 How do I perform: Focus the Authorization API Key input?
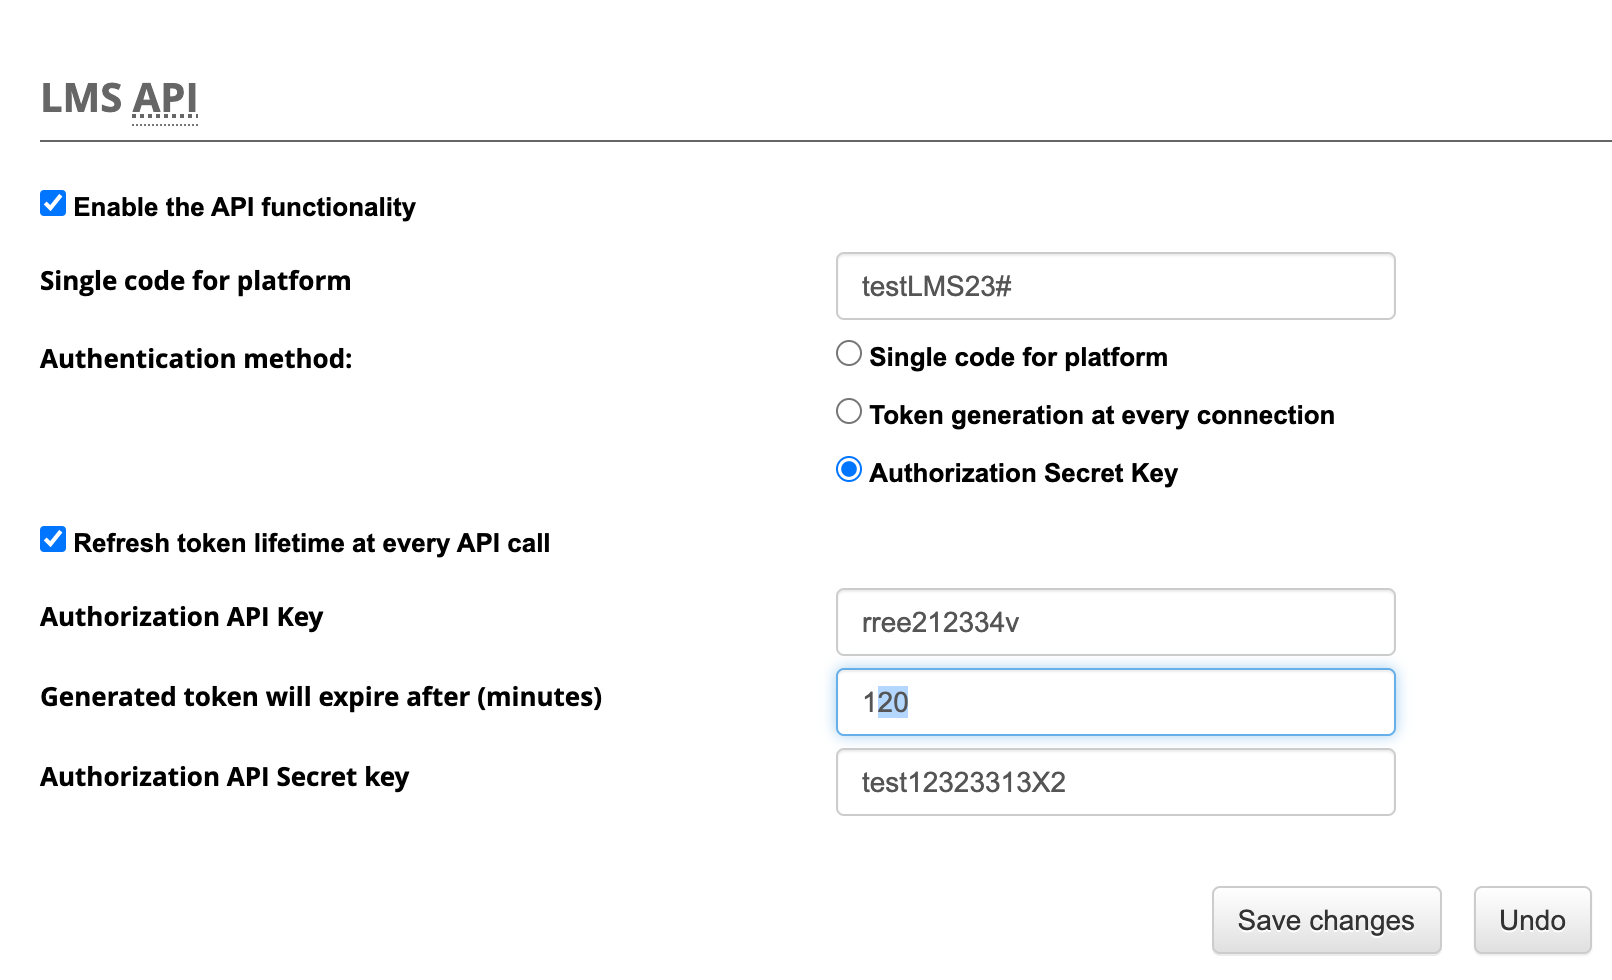tap(1115, 622)
